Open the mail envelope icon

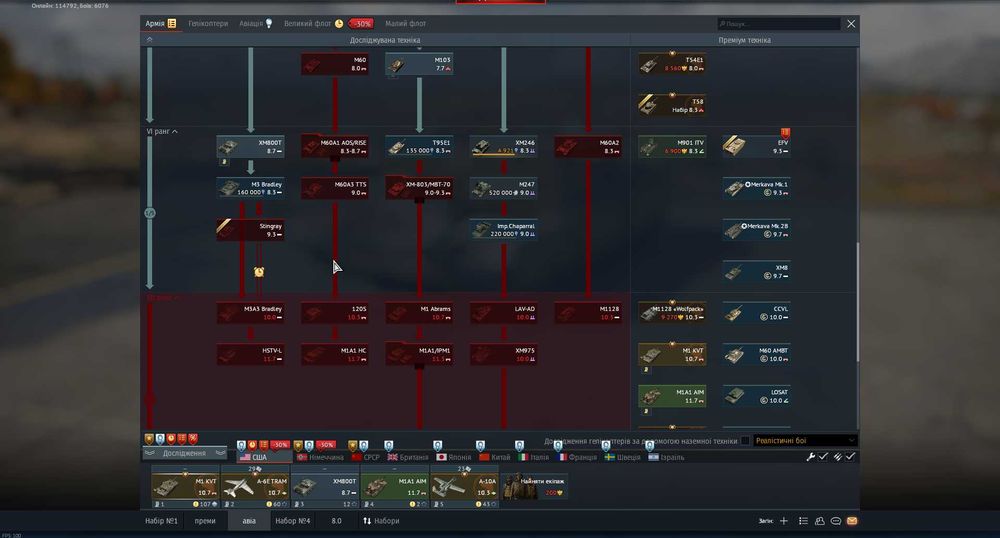(851, 521)
